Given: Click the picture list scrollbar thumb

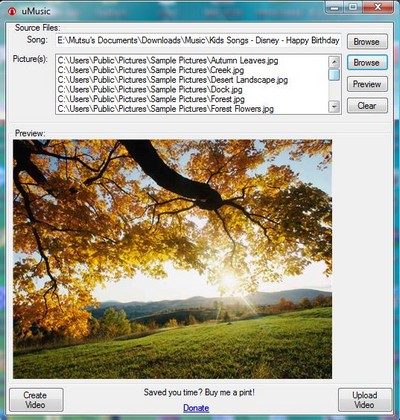Looking at the screenshot, I should click(x=334, y=75).
